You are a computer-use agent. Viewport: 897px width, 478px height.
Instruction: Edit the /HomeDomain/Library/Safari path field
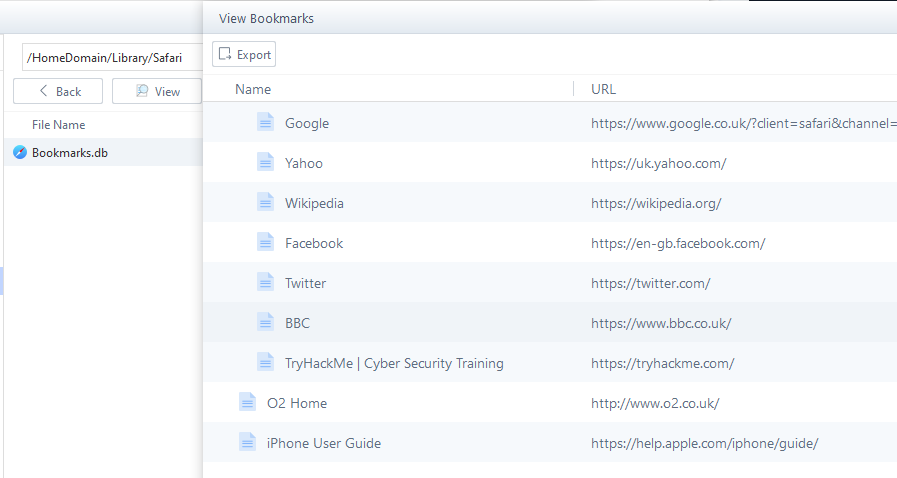[112, 58]
